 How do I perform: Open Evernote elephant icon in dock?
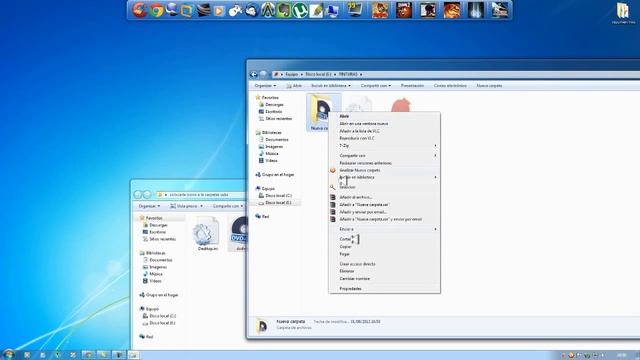tap(284, 10)
